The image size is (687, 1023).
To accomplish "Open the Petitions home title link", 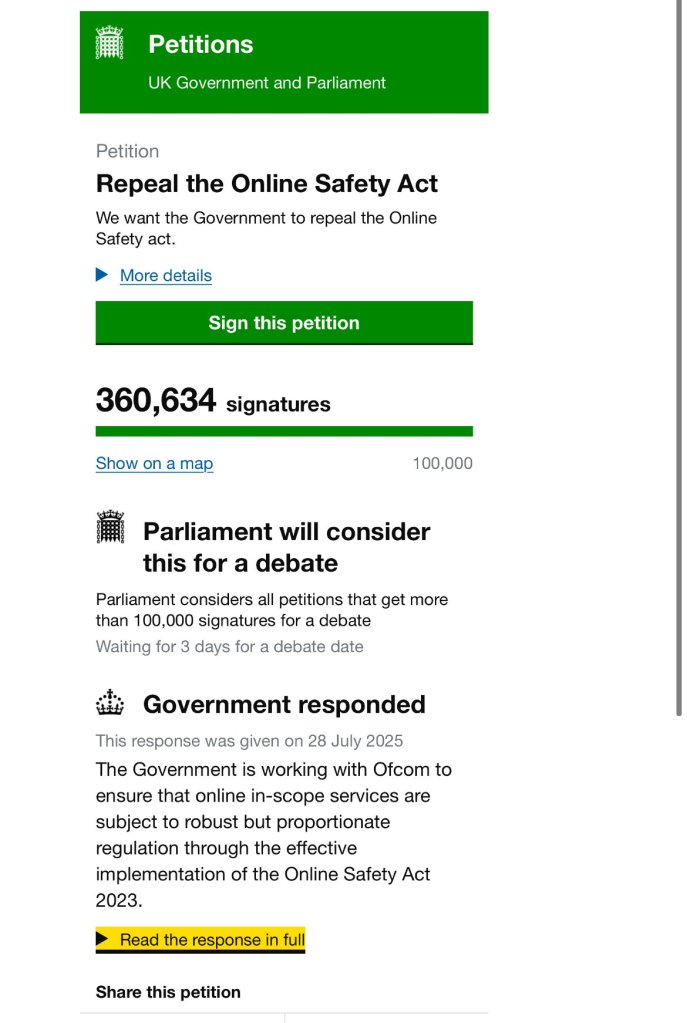I will (x=200, y=44).
